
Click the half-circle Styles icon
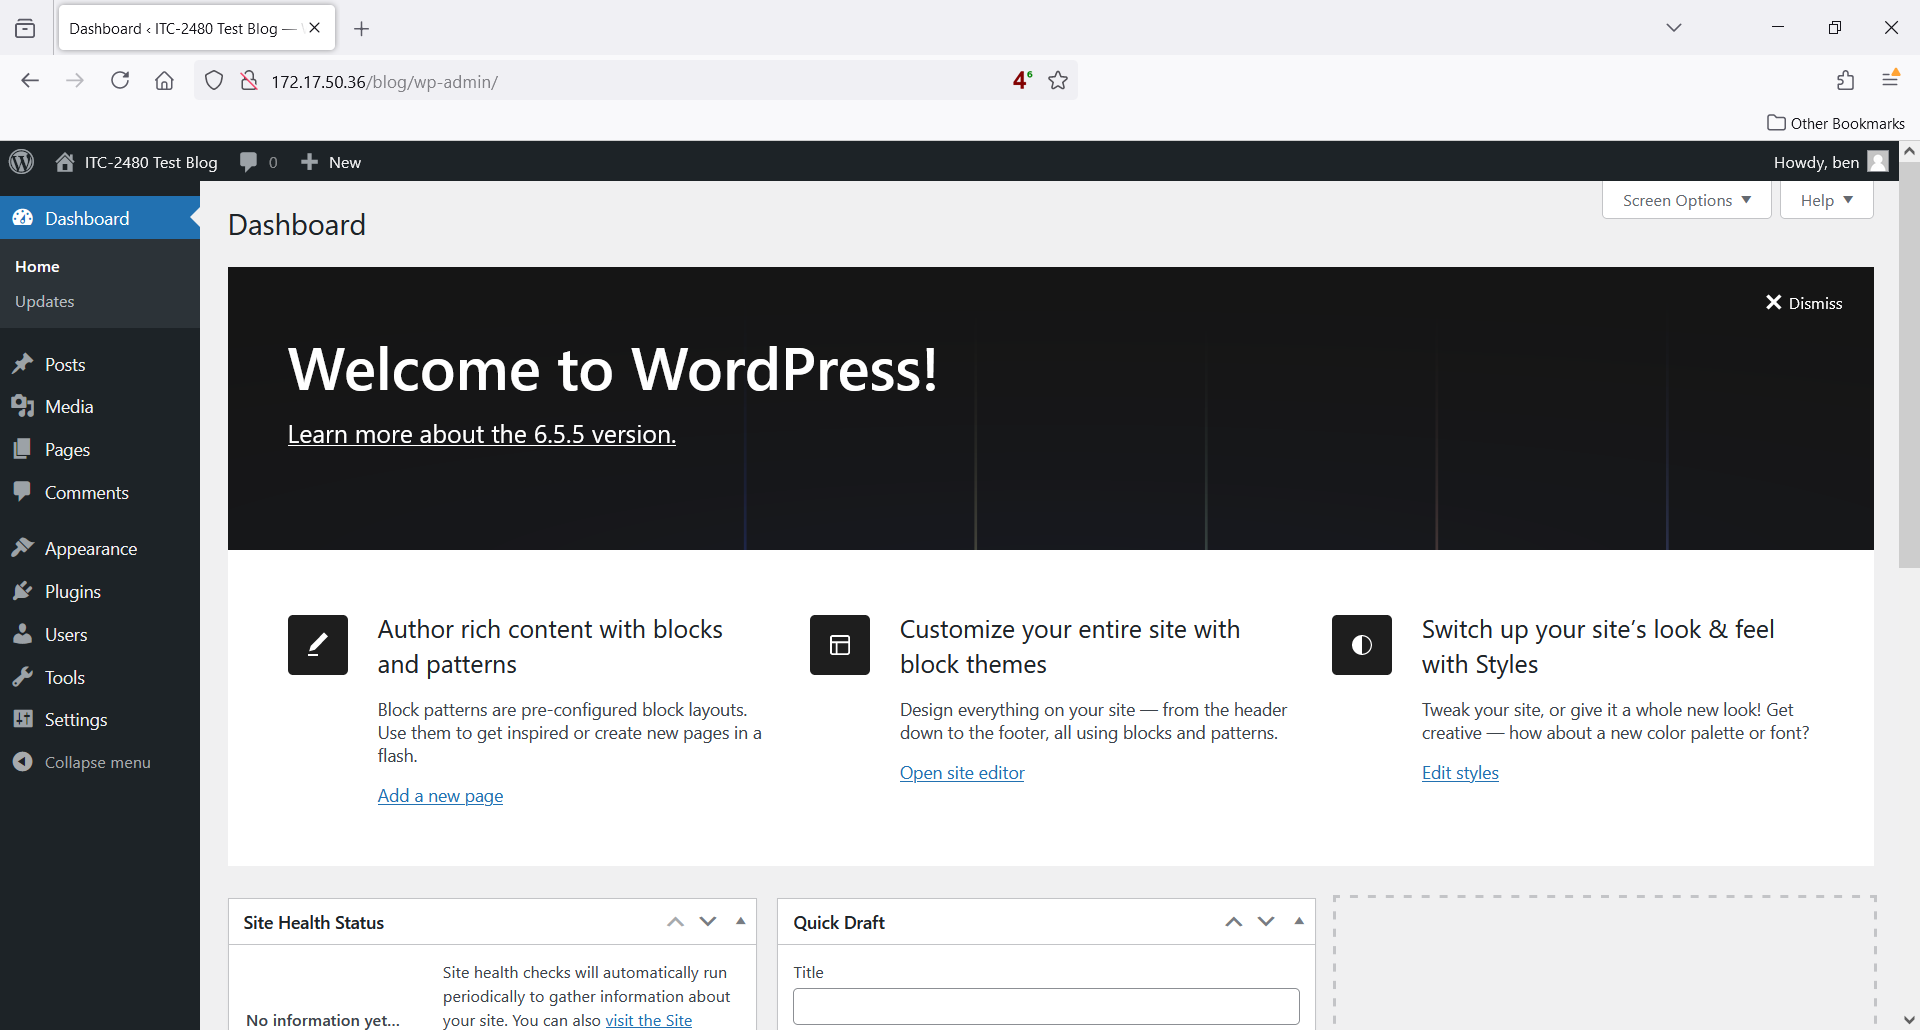tap(1362, 645)
